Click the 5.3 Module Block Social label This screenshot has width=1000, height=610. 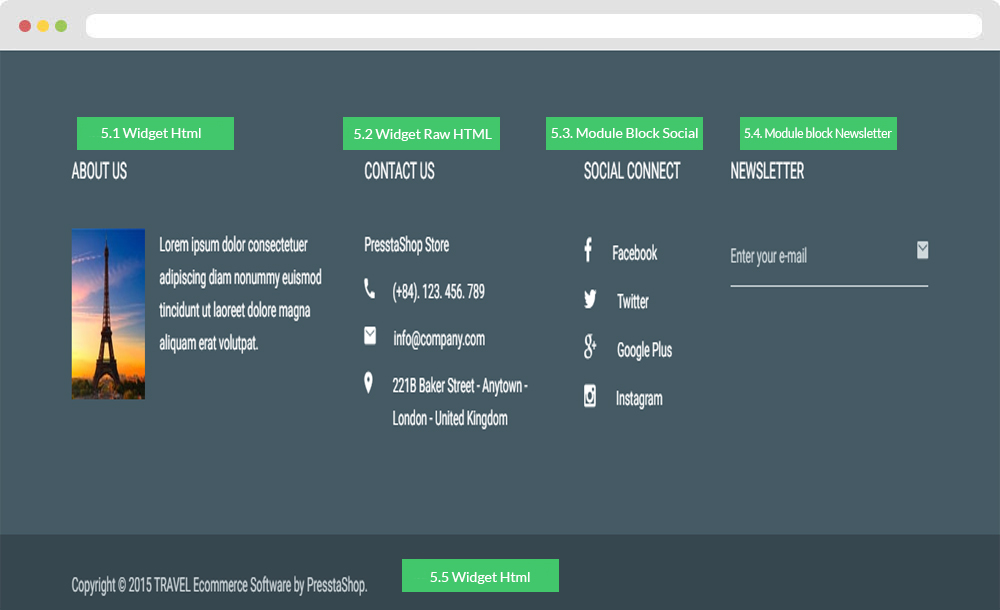tap(624, 134)
